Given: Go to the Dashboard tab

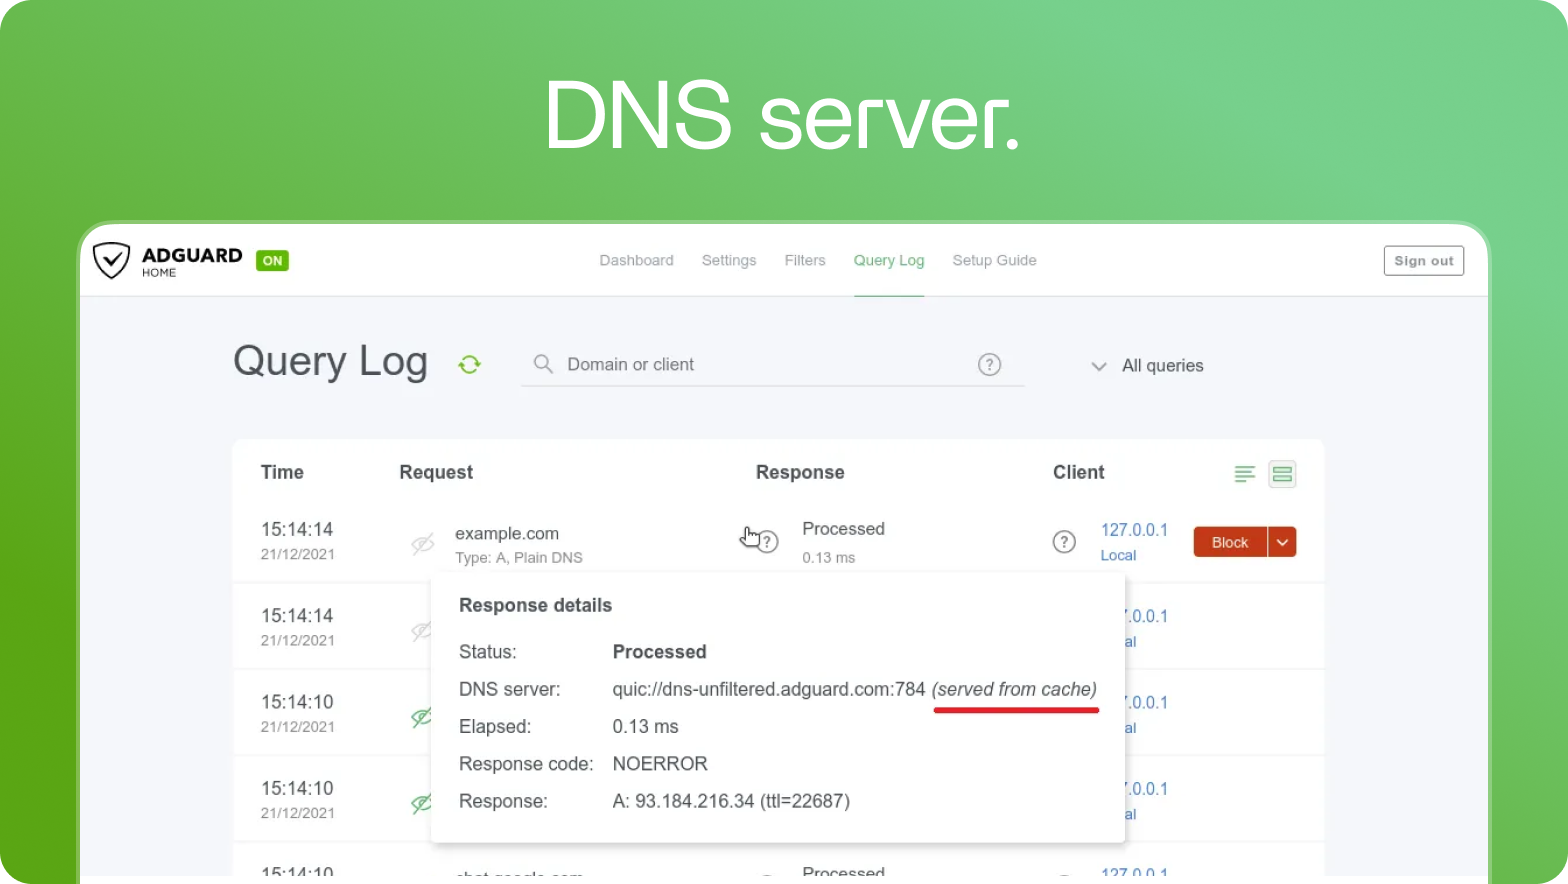Looking at the screenshot, I should (x=636, y=260).
